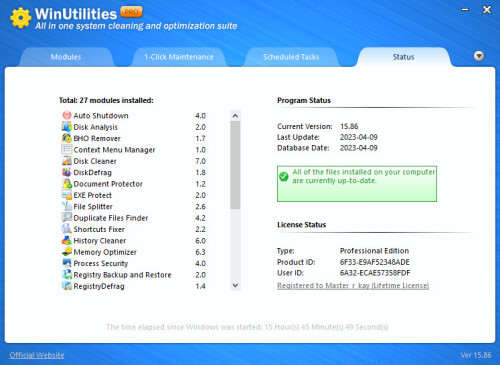Select the RegistryDefrag entry
Viewport: 500px width, 365px height.
point(99,286)
